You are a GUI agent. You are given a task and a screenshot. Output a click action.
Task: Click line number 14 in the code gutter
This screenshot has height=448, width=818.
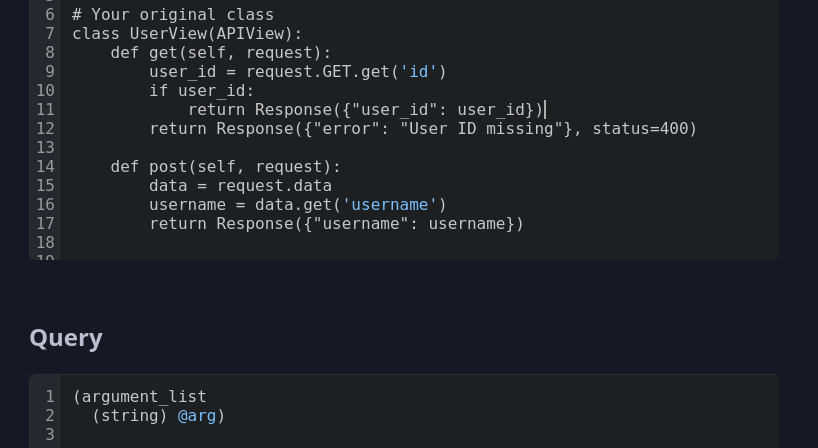(45, 167)
